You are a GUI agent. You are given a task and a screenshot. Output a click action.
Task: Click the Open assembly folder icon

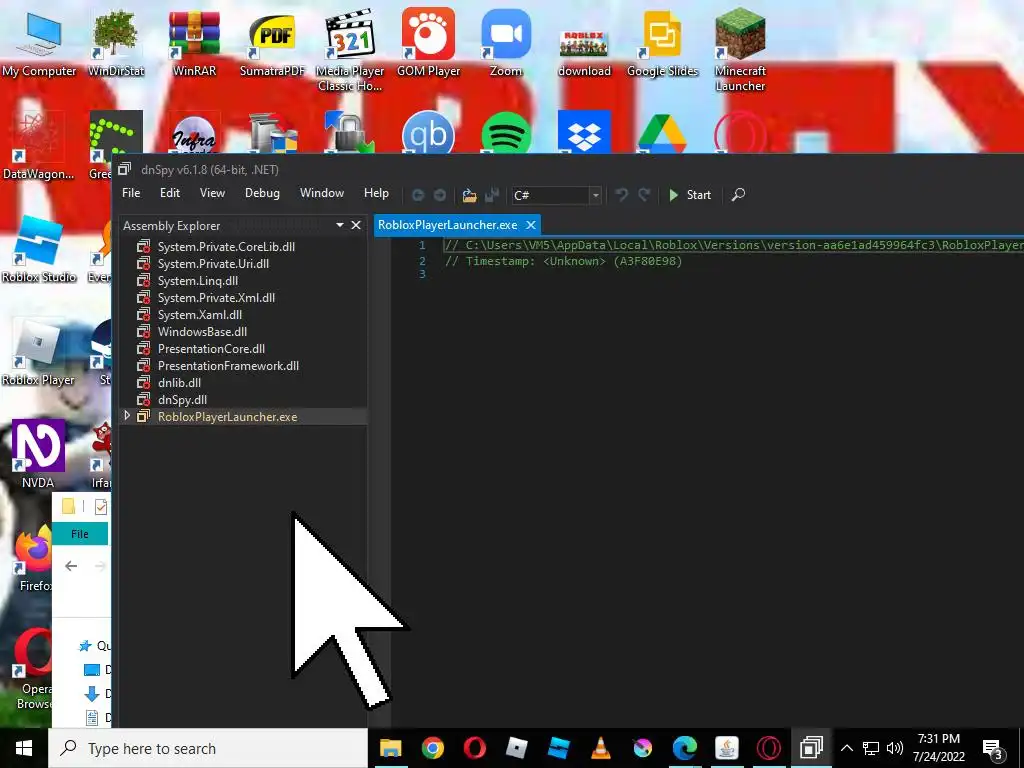click(x=469, y=195)
